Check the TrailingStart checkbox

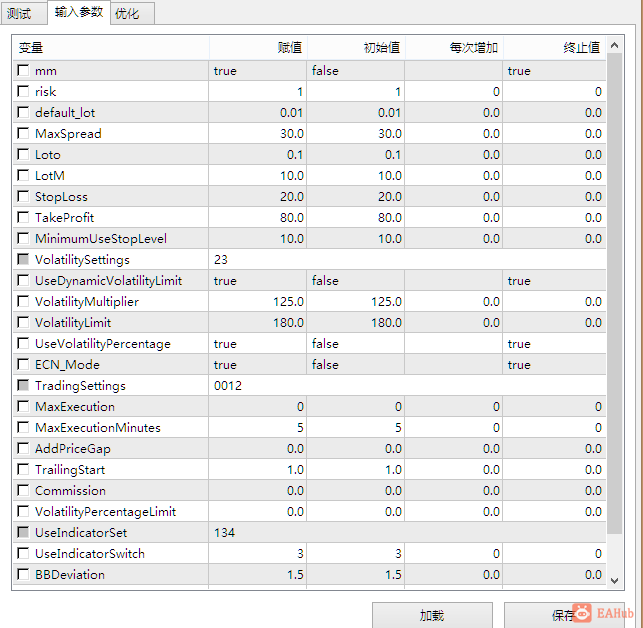click(23, 469)
